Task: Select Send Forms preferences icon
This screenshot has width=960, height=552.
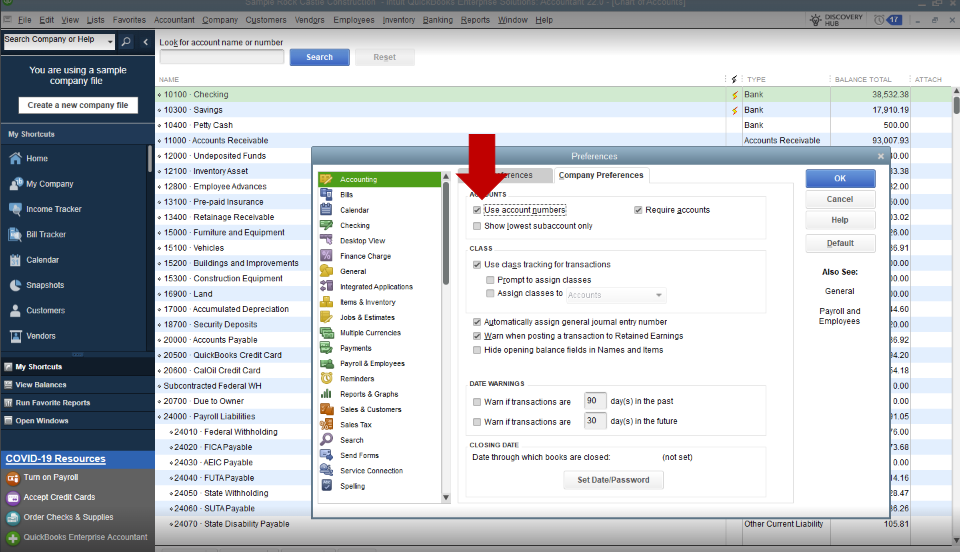Action: [326, 455]
